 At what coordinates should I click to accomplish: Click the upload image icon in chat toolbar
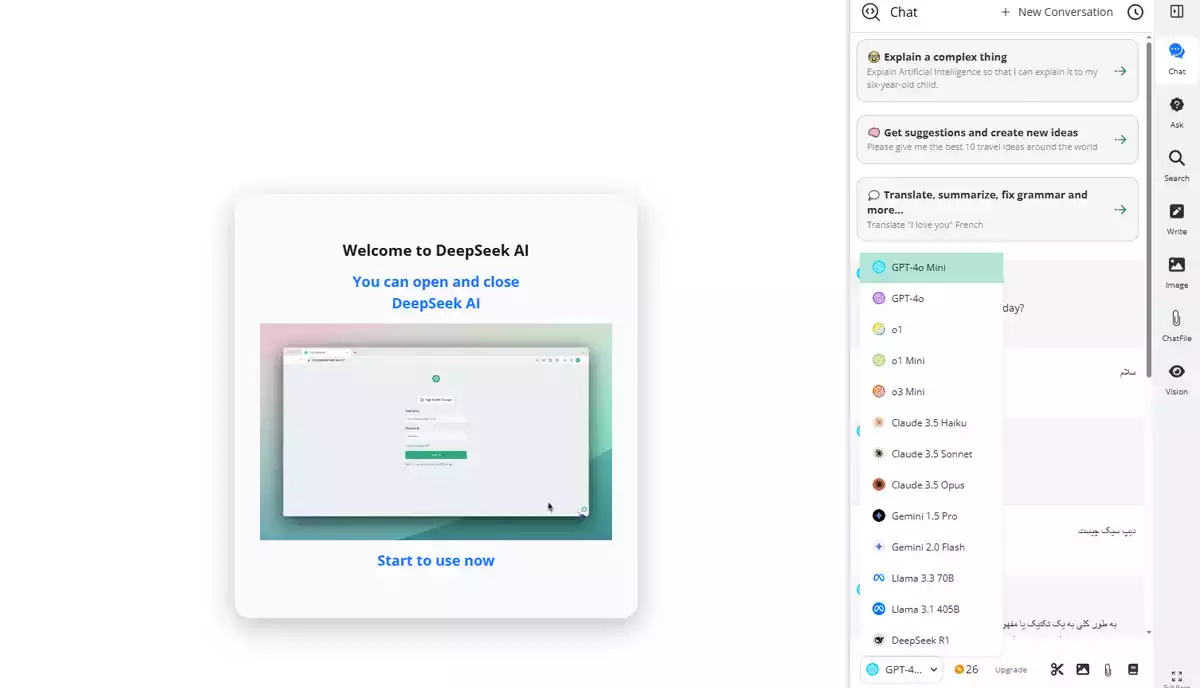click(x=1083, y=669)
